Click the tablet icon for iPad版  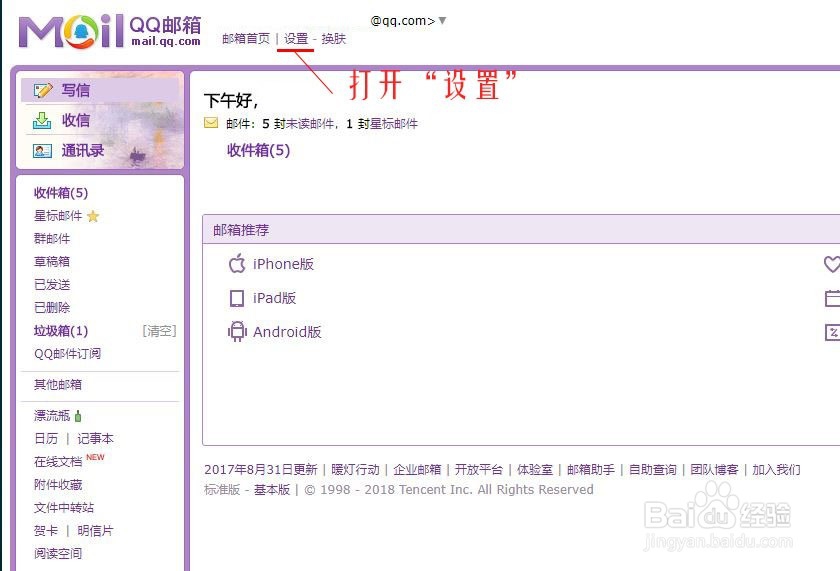[237, 298]
